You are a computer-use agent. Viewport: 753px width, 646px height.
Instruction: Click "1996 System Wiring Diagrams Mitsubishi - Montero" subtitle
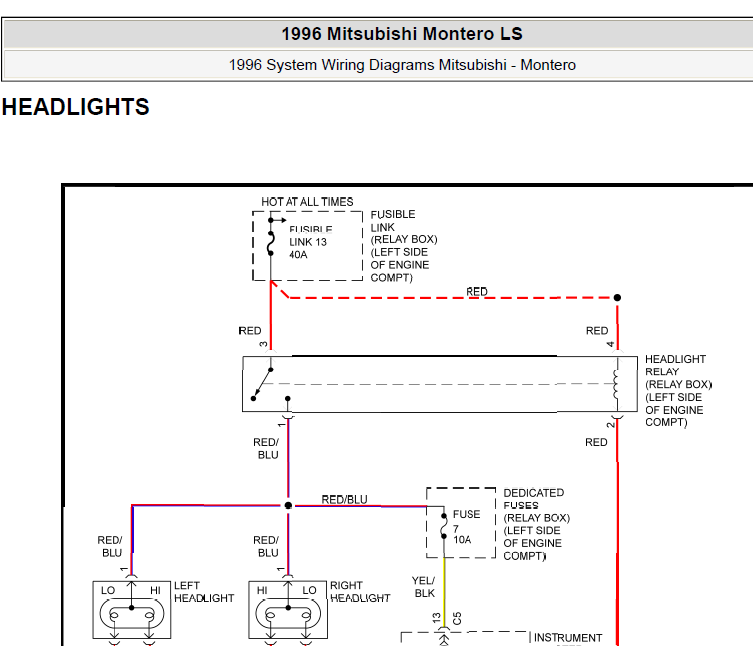[x=402, y=65]
